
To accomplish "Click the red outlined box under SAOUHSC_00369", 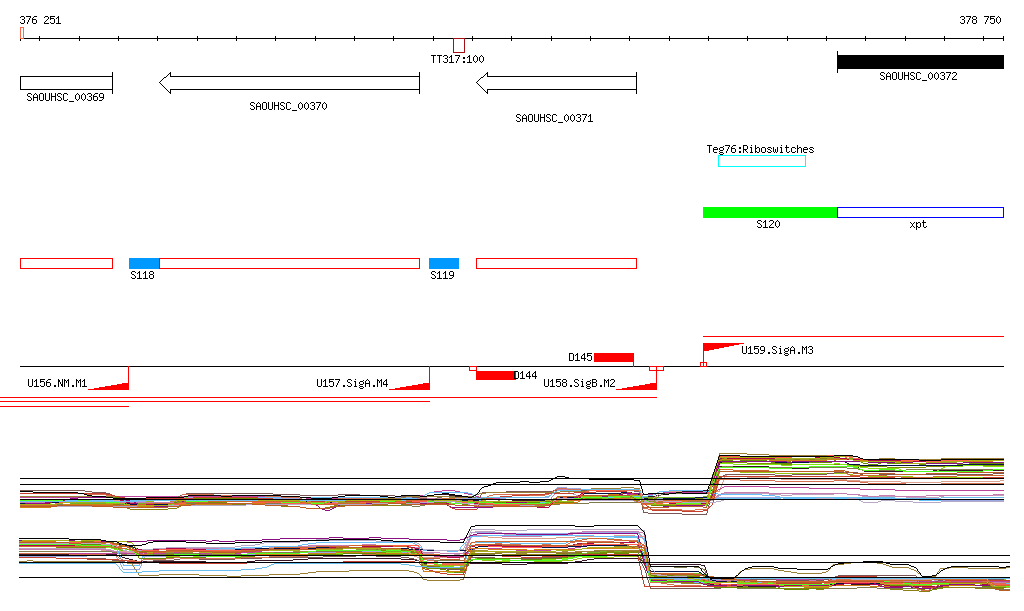I will click(x=67, y=264).
